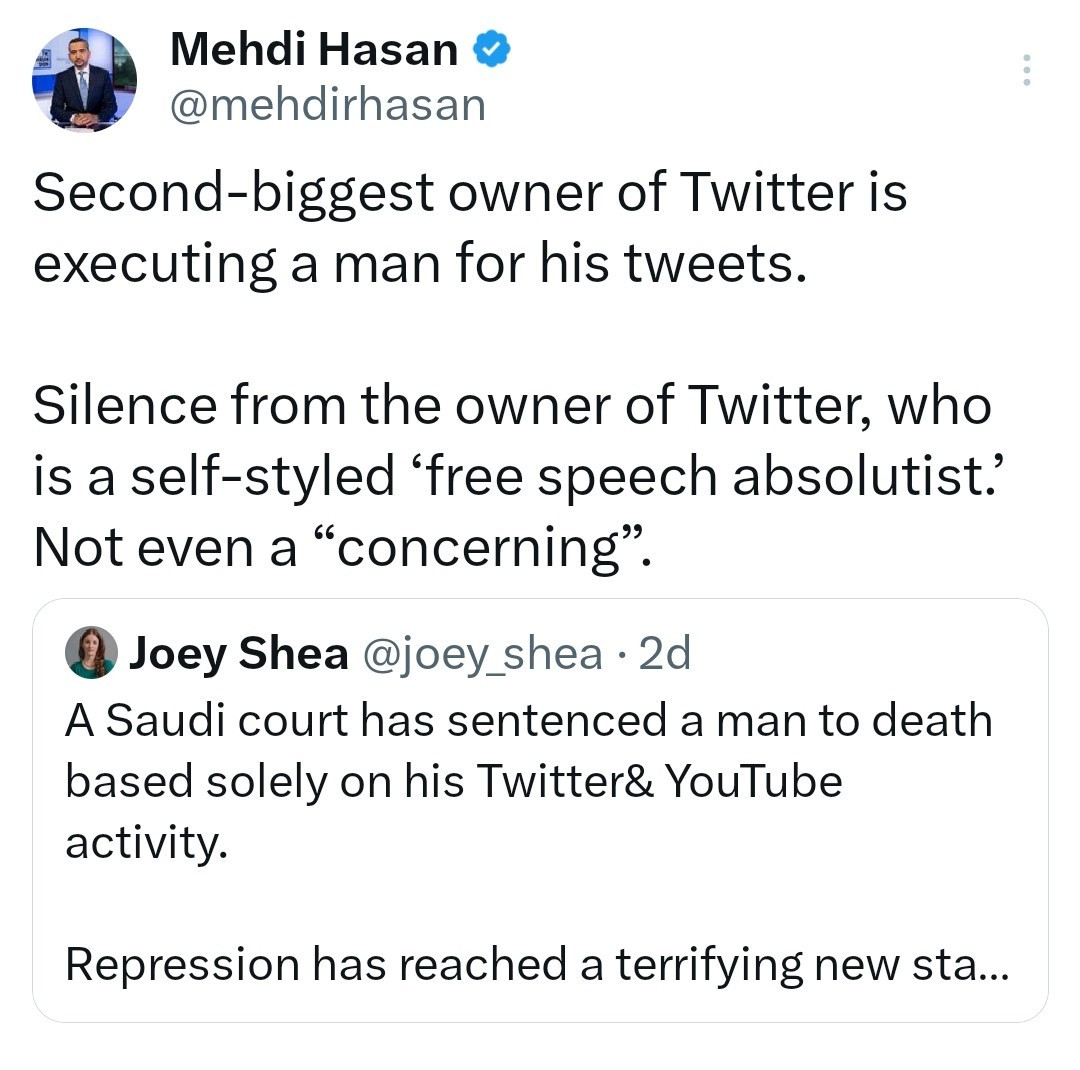Screen dimensions: 1080x1070
Task: Open Mehdi Hasan's profile picture
Action: point(84,81)
